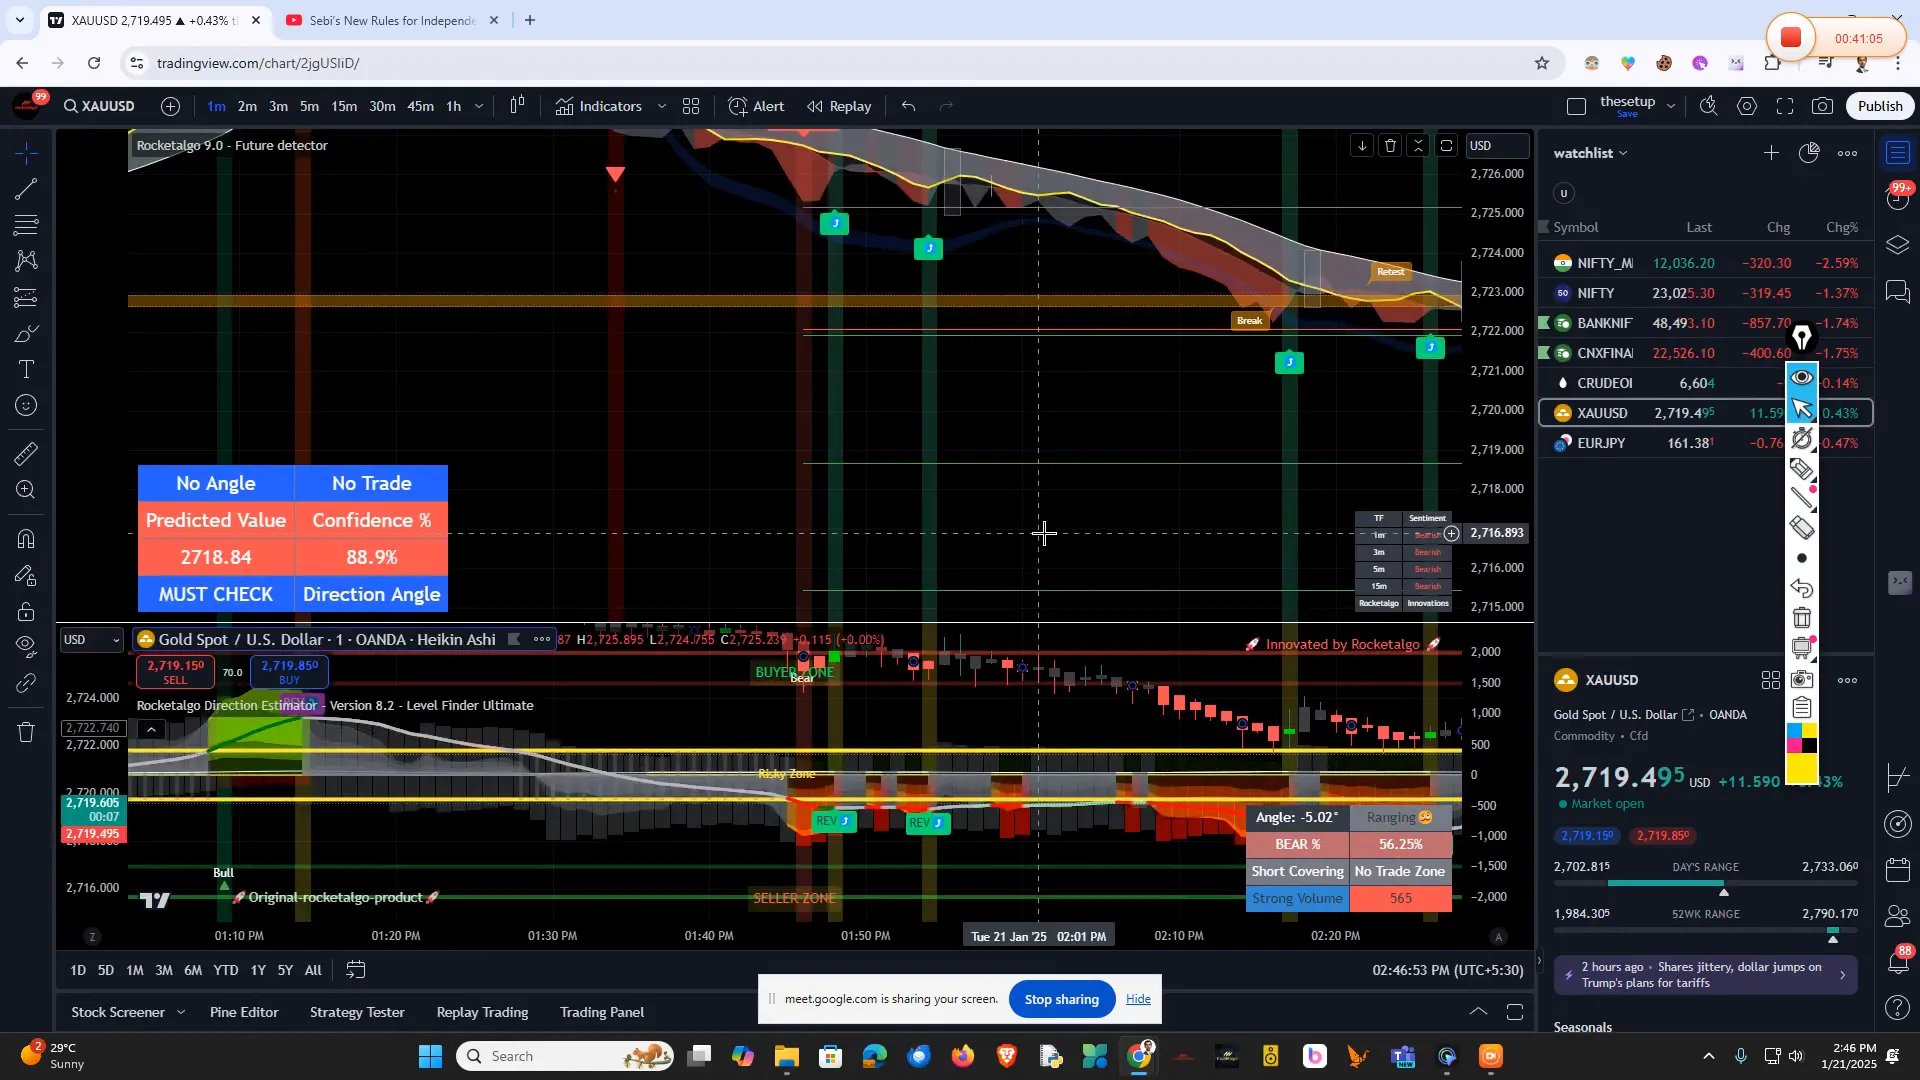This screenshot has width=1920, height=1080.
Task: Open chart settings gear
Action: [1747, 106]
